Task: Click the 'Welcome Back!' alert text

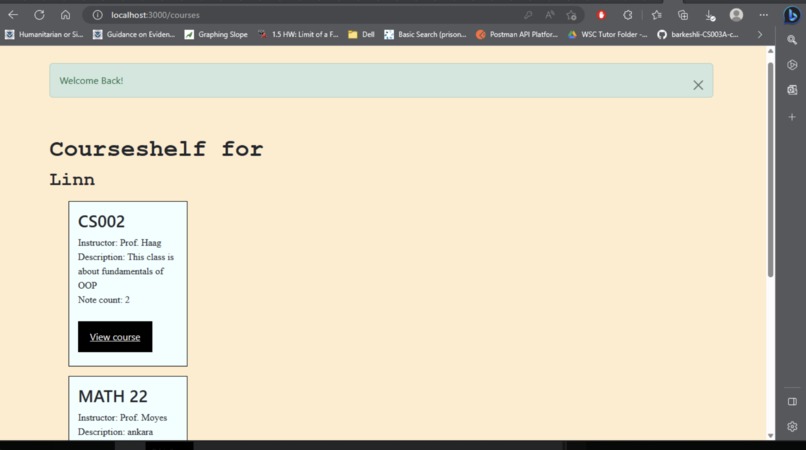Action: coord(91,81)
